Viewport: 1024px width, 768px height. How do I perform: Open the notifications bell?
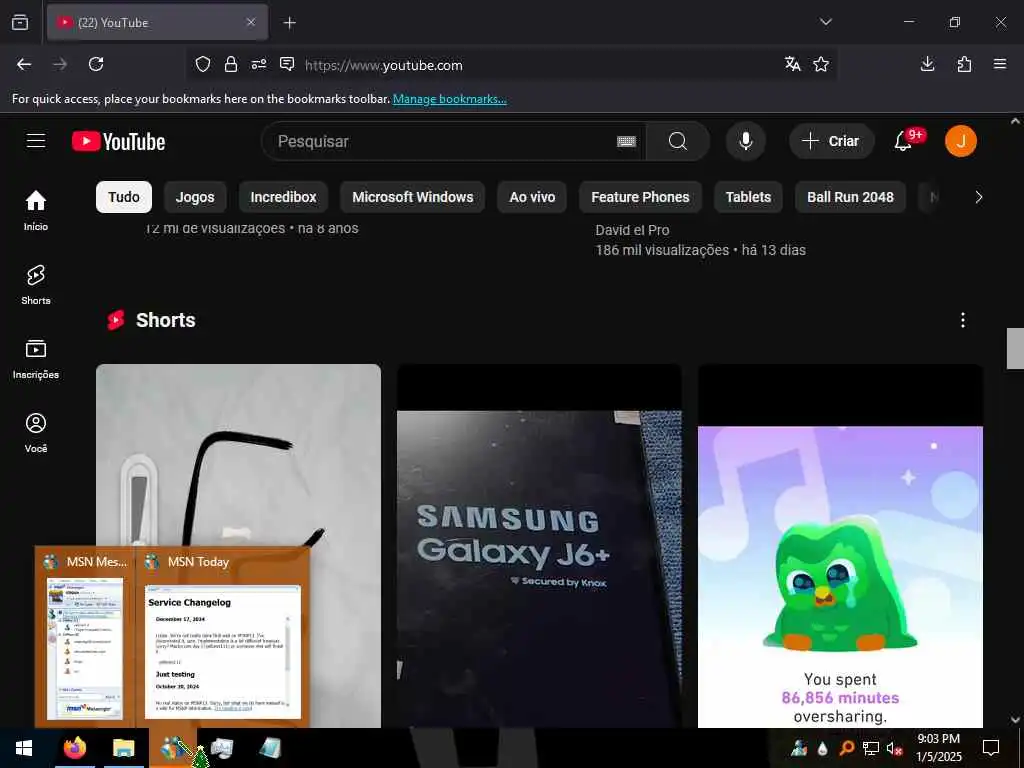[x=903, y=141]
